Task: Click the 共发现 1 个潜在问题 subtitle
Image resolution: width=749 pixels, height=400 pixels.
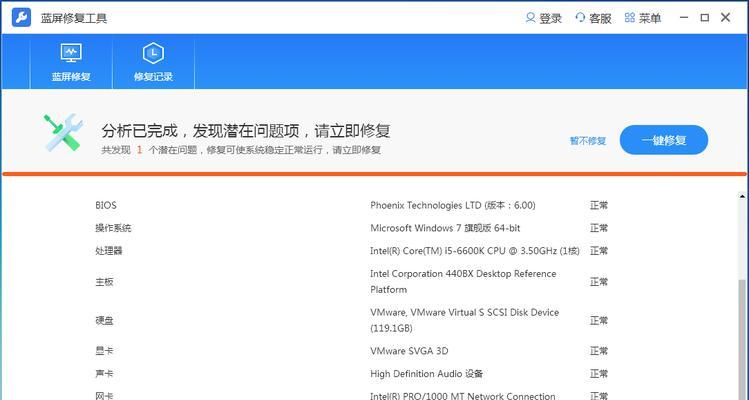Action: [241, 150]
